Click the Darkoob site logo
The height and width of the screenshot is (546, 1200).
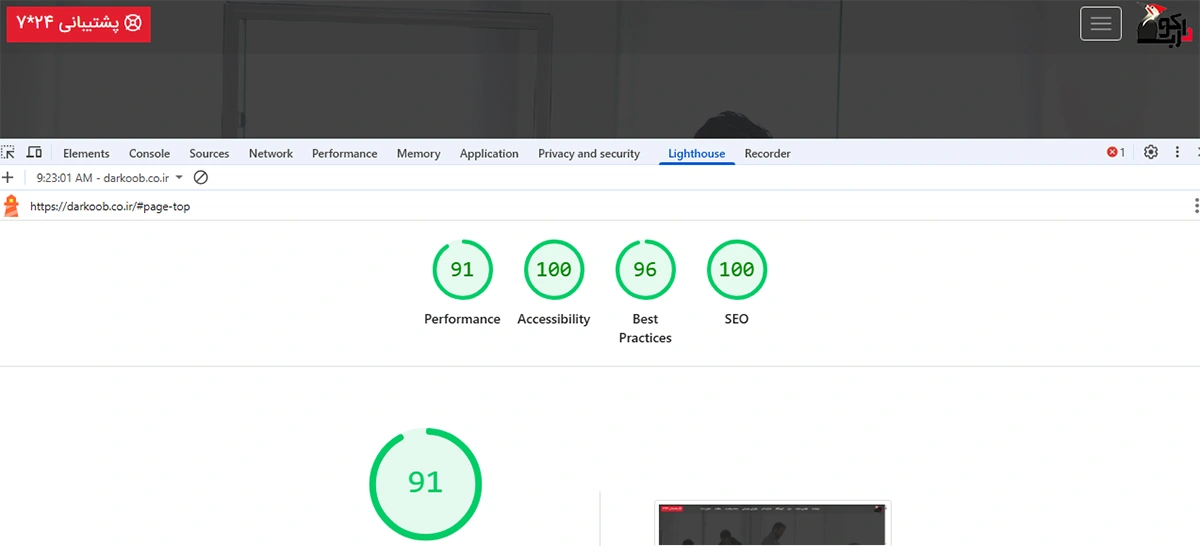coord(1165,25)
